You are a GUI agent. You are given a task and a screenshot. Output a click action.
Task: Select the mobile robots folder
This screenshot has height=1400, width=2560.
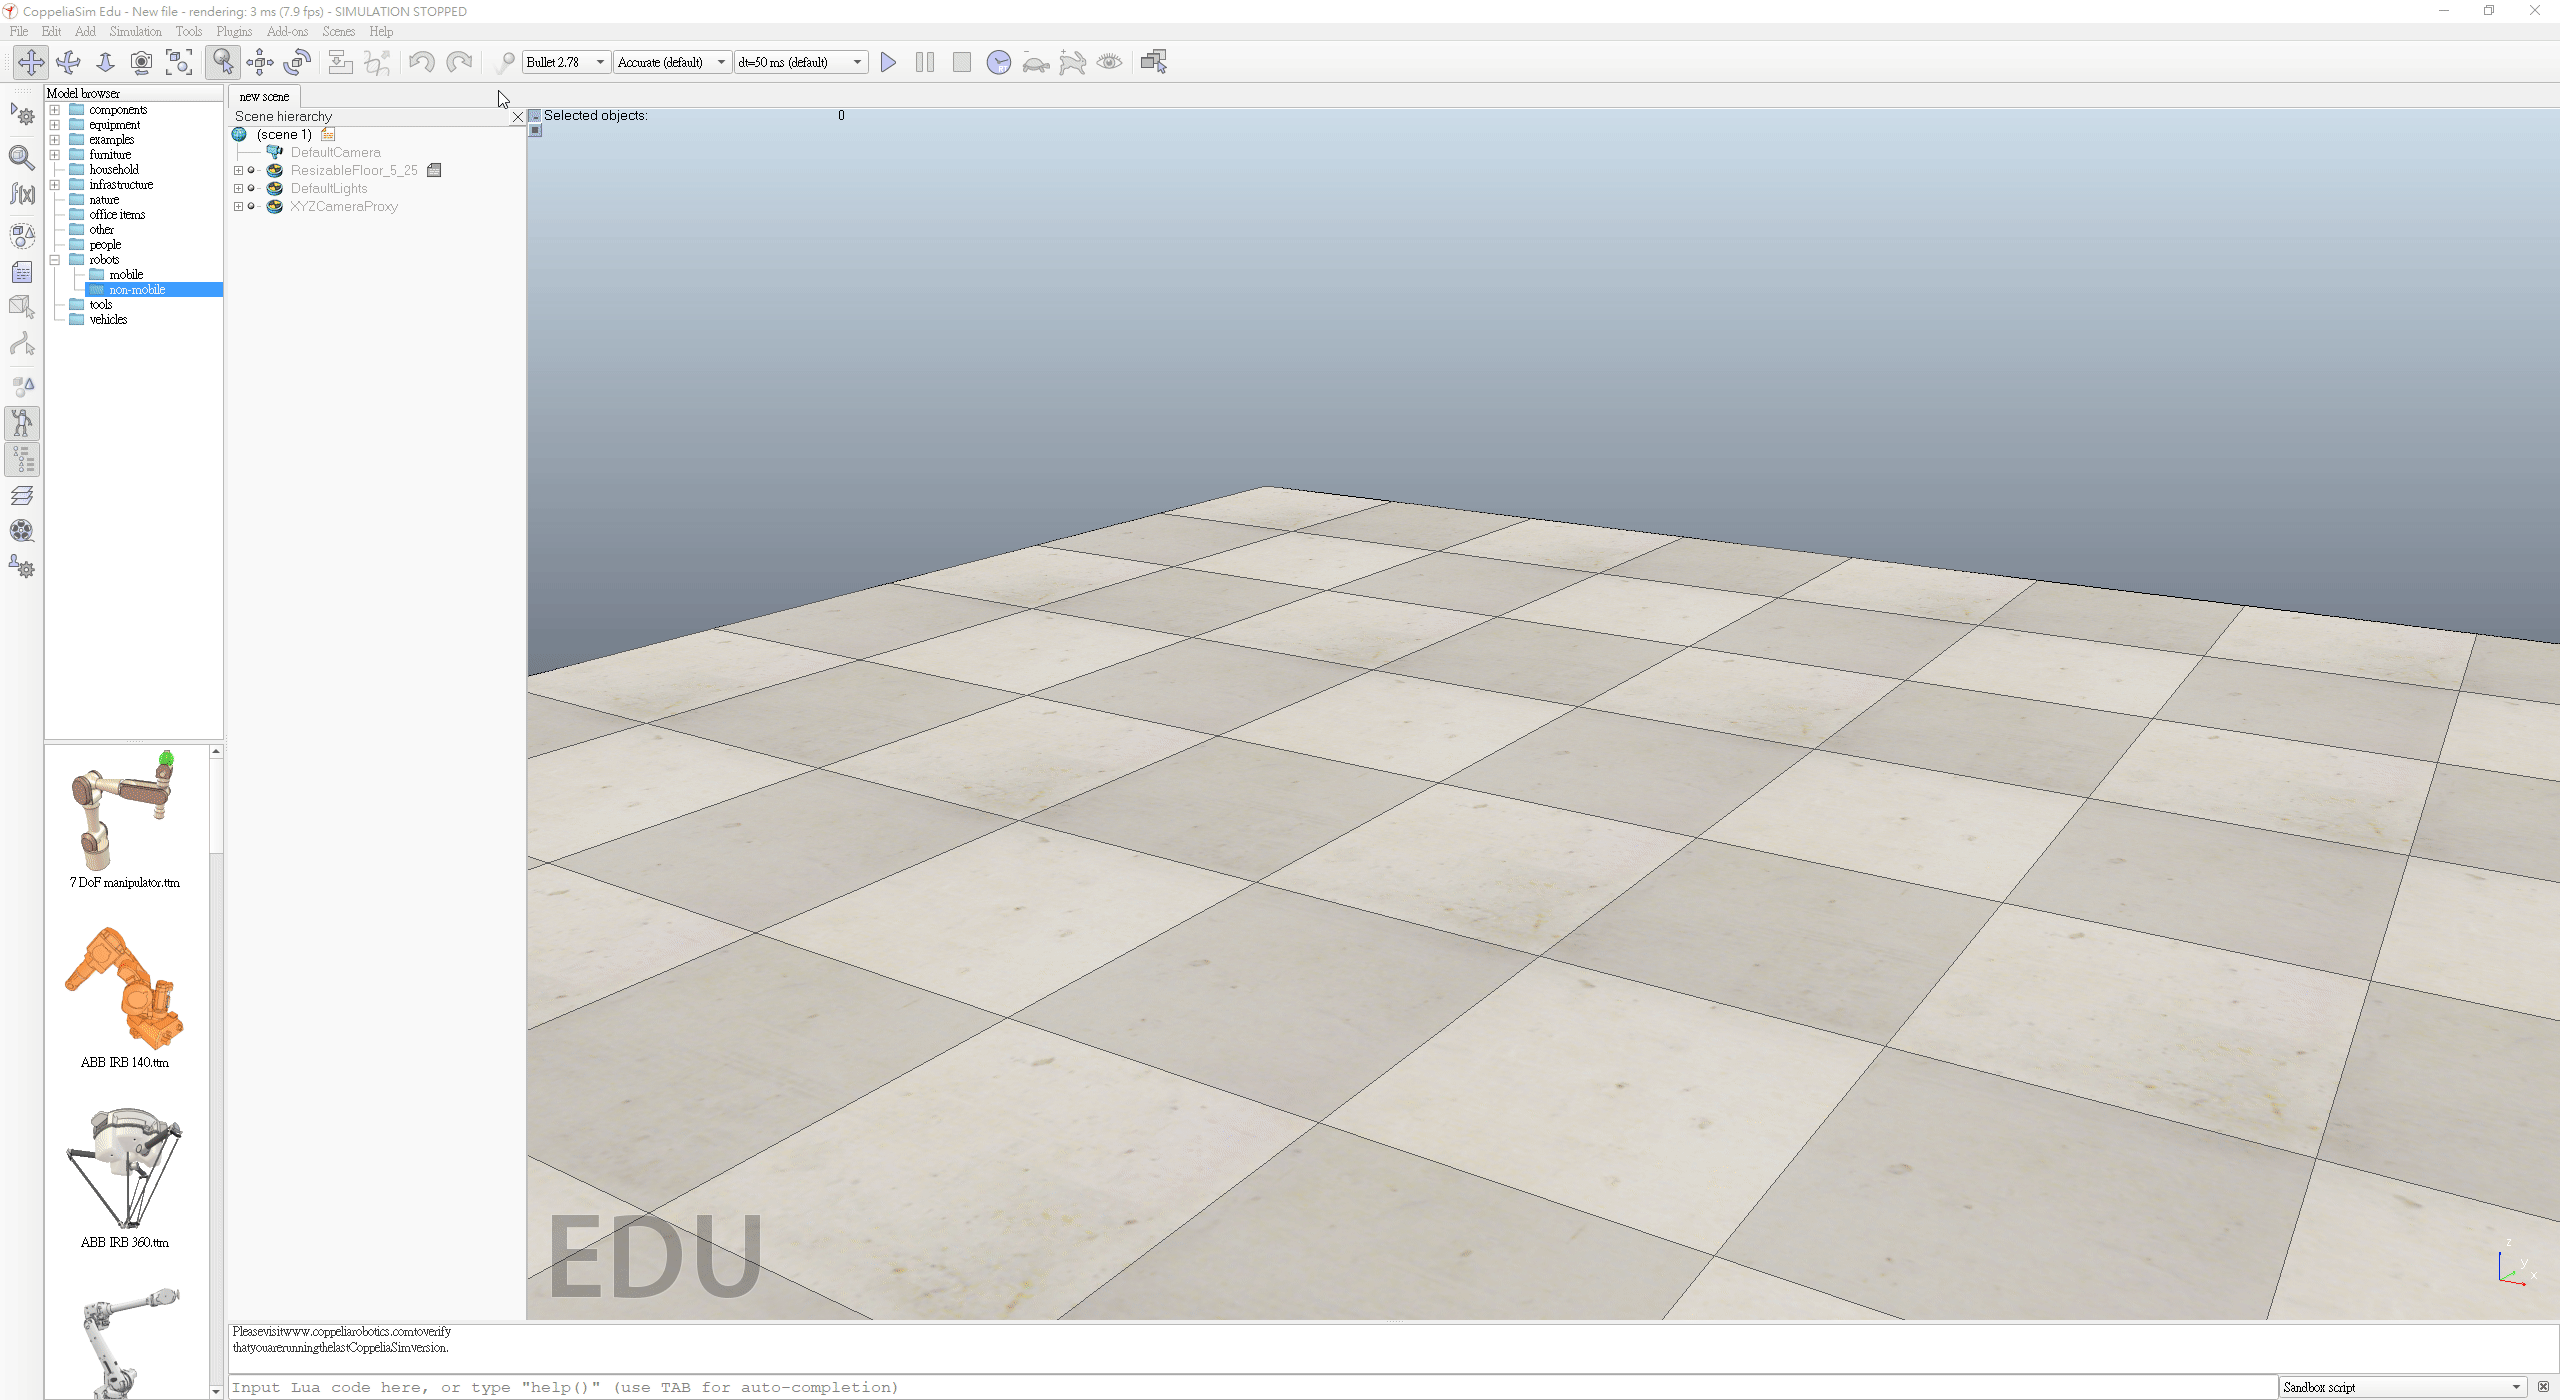(x=126, y=275)
